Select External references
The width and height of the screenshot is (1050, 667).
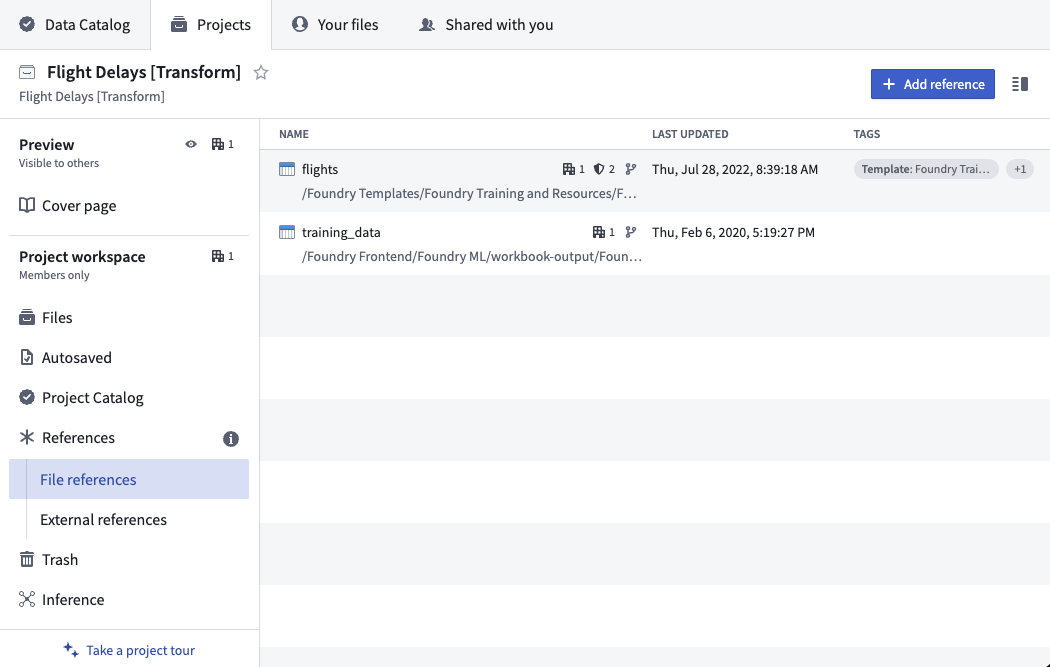[x=103, y=520]
